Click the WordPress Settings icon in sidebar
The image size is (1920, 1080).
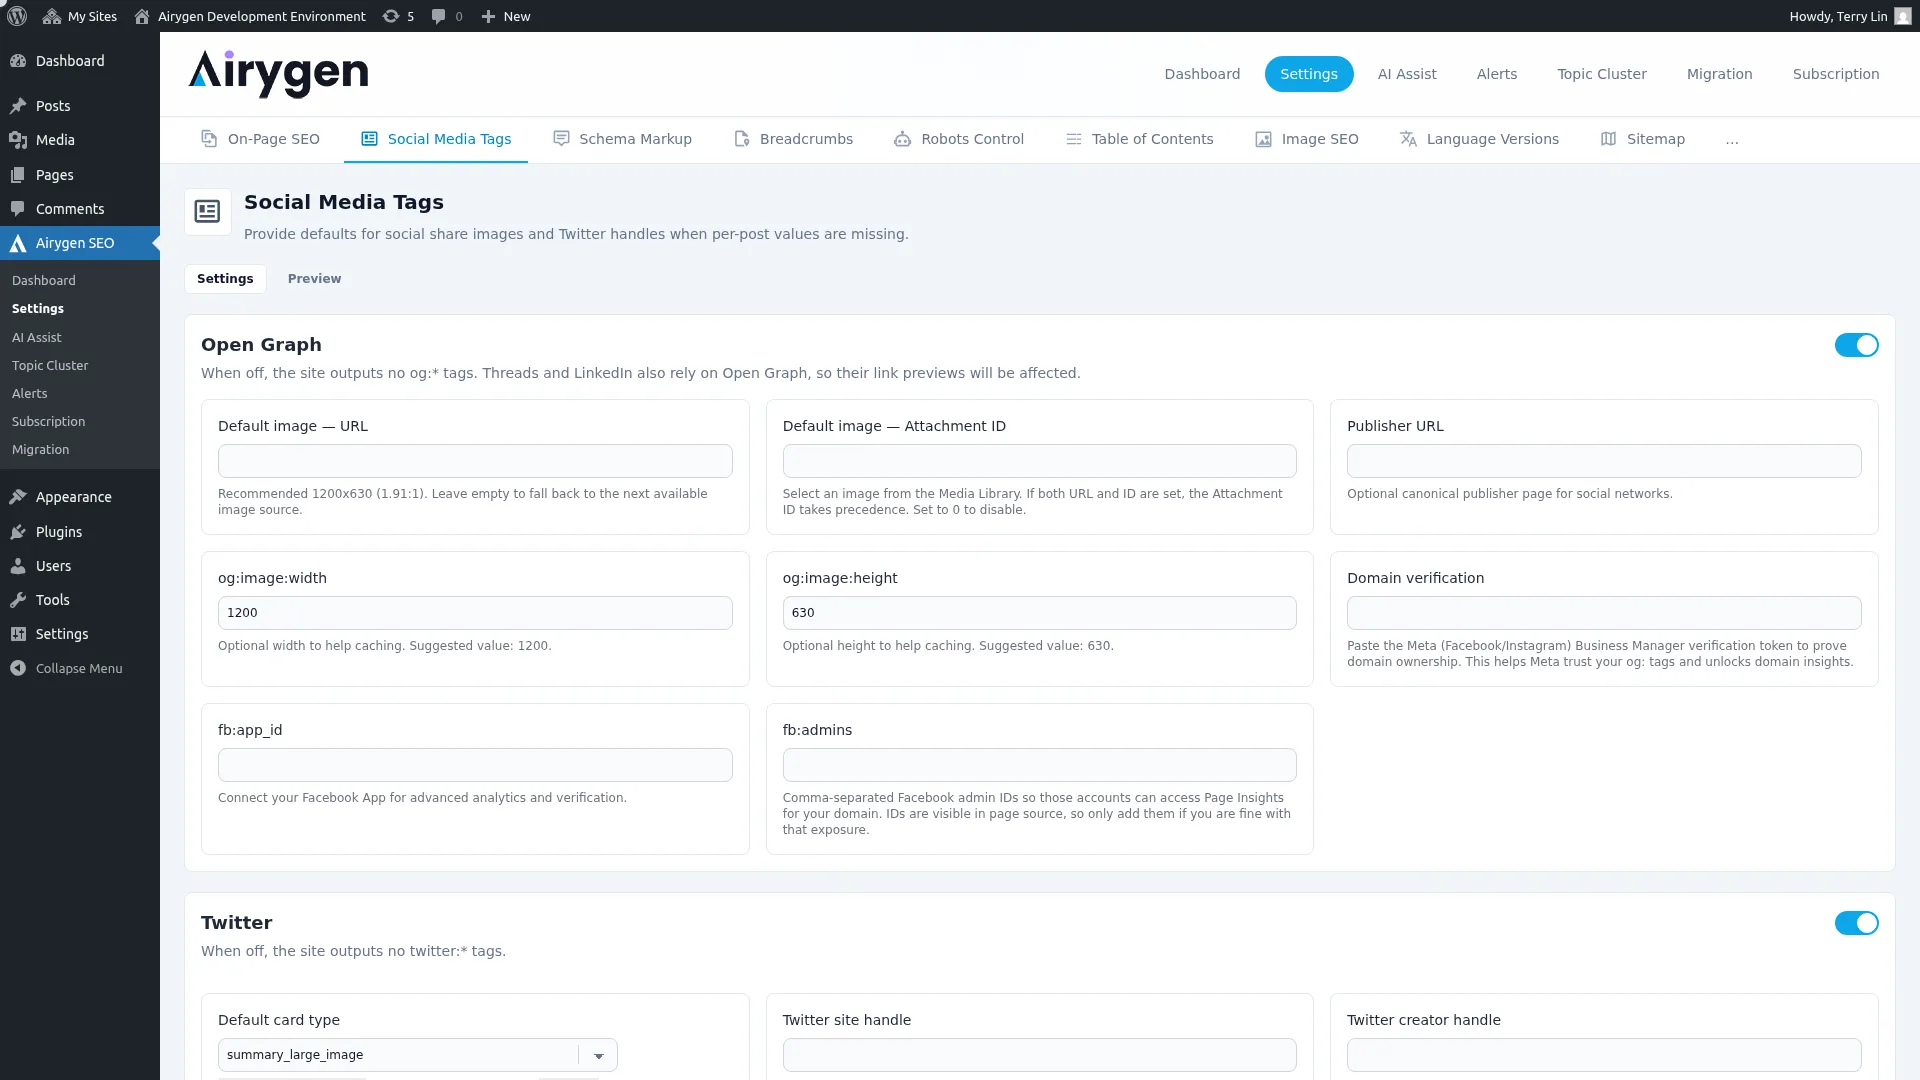coord(18,634)
